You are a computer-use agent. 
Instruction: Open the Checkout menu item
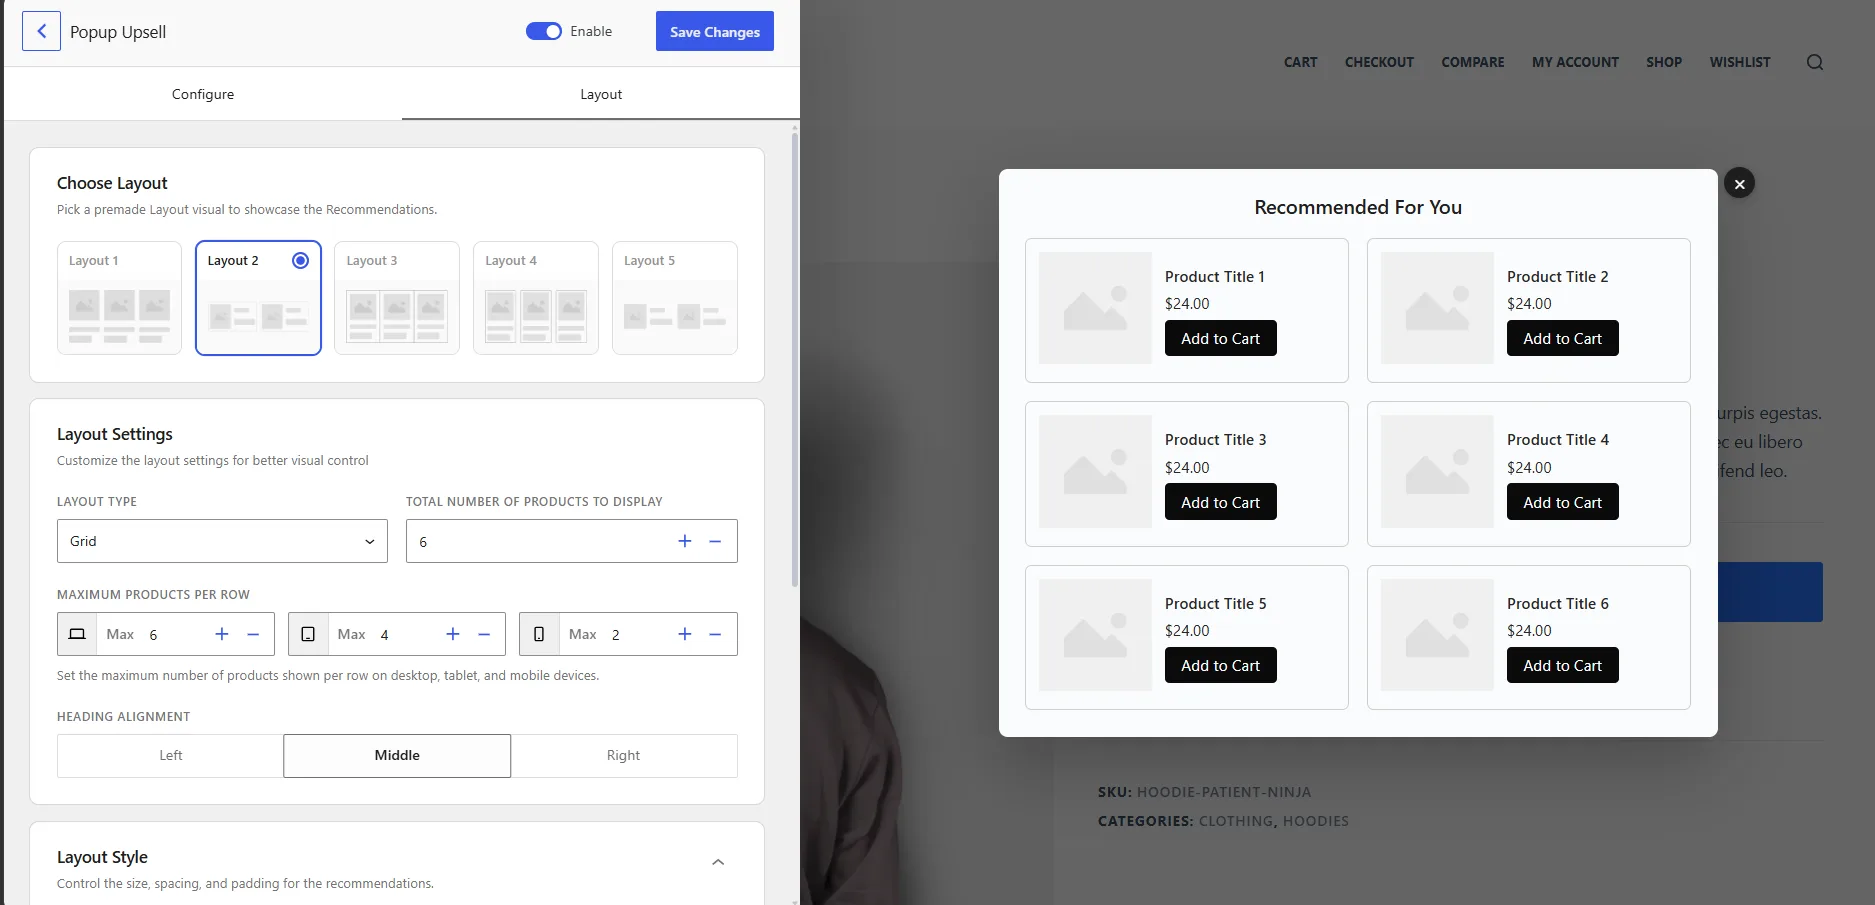point(1379,62)
